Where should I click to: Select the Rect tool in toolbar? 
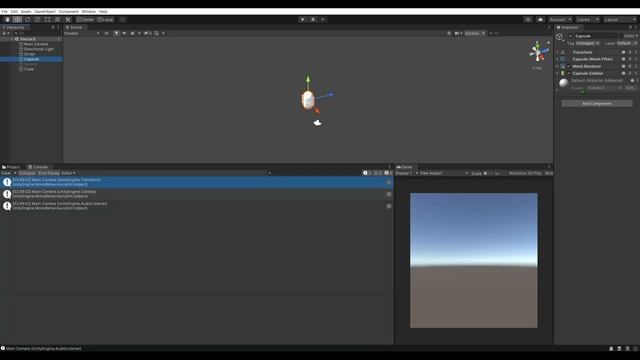47,20
